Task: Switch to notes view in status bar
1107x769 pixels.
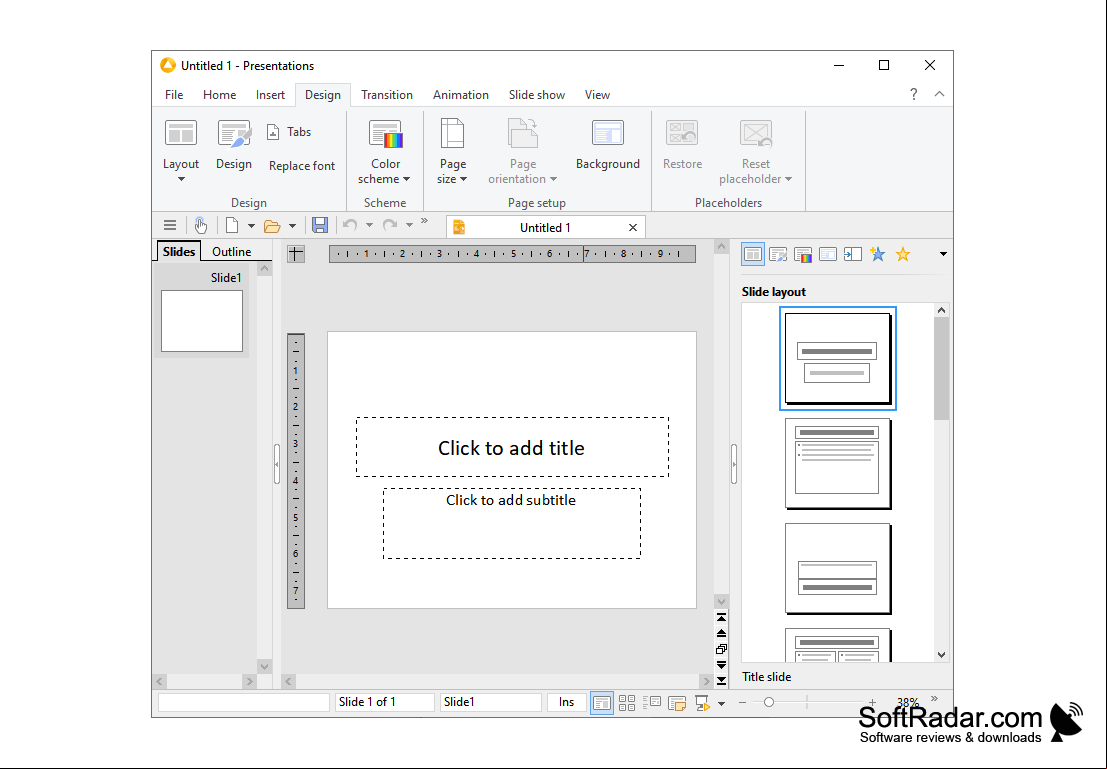Action: (x=677, y=703)
